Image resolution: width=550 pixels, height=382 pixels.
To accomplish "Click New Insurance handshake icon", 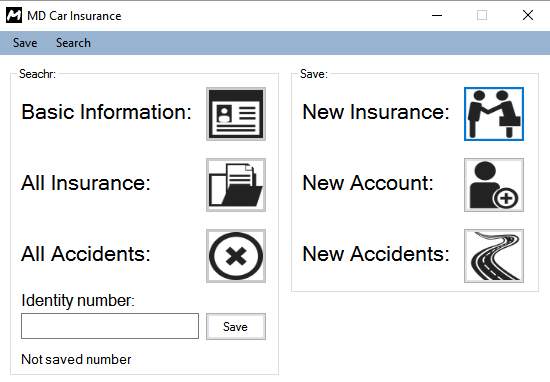I will pyautogui.click(x=494, y=114).
